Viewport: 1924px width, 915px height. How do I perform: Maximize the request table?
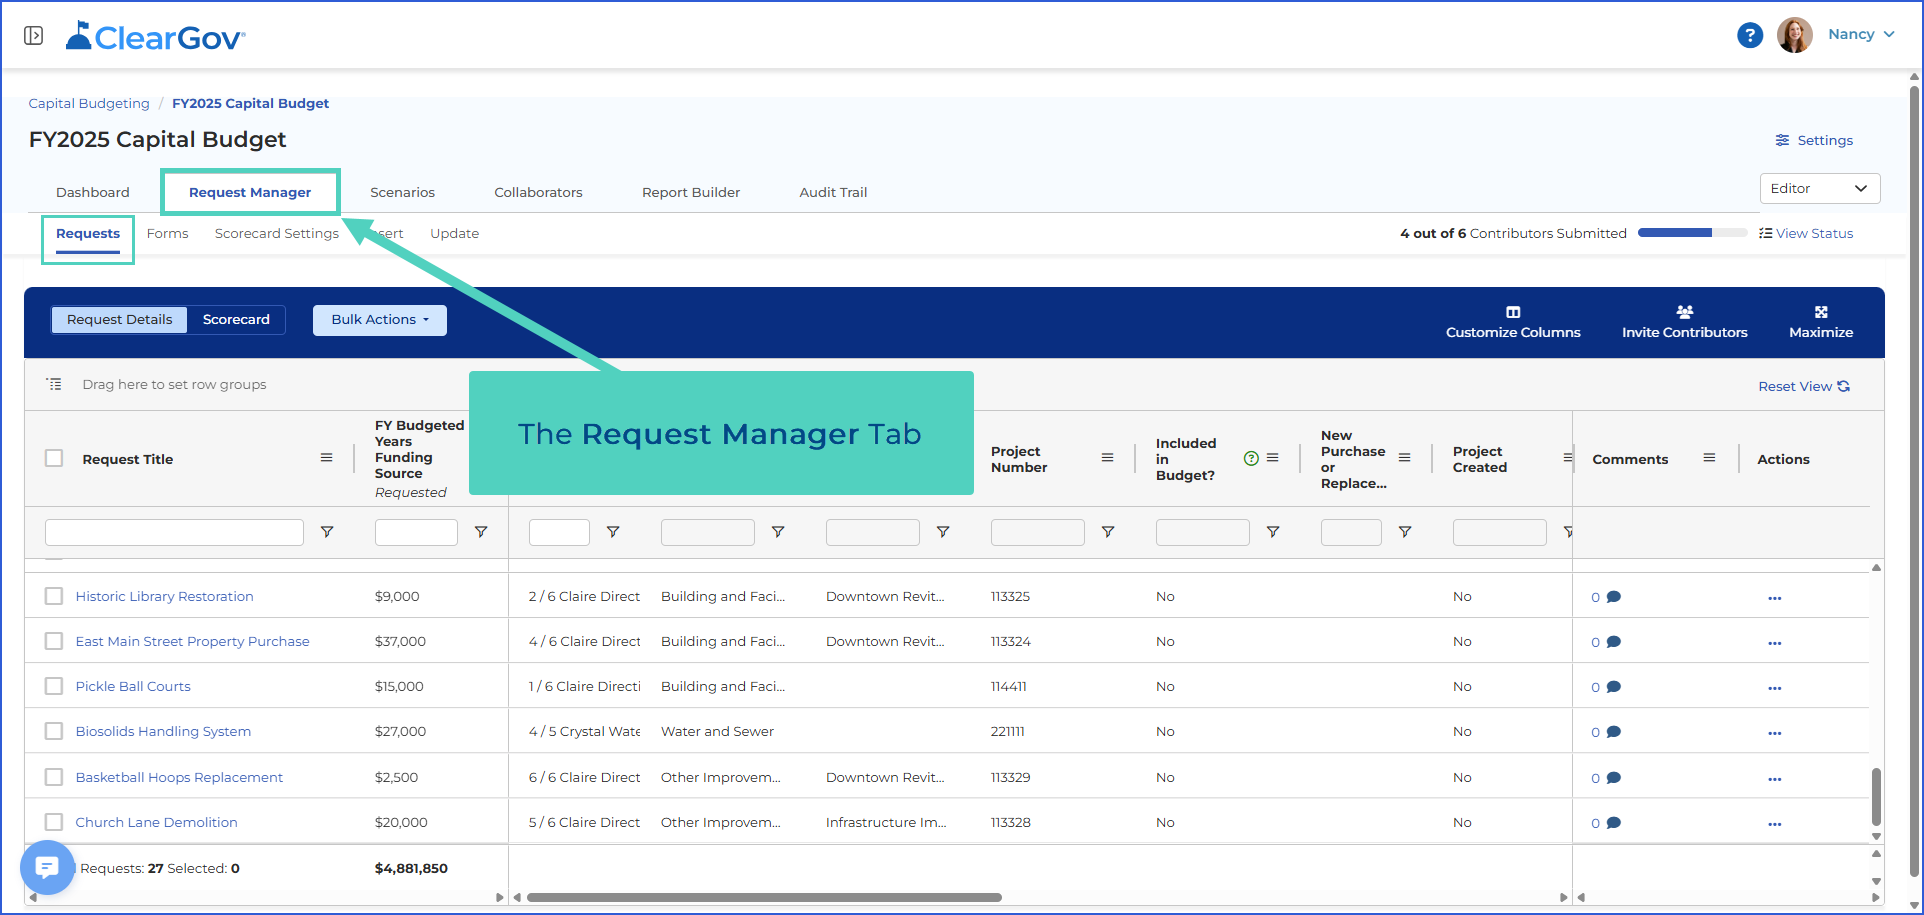(1820, 321)
